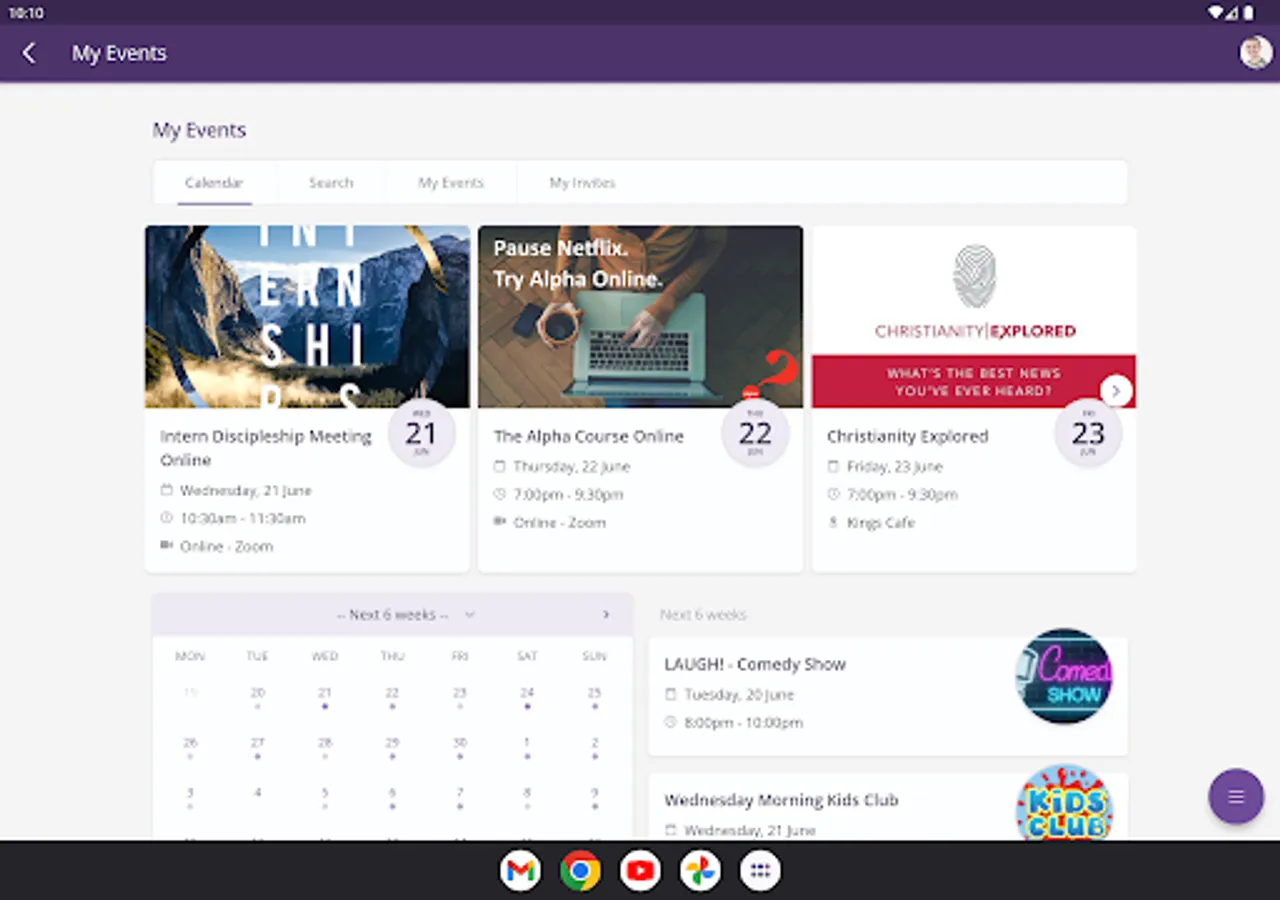Open the Kids Club round thumbnail
This screenshot has height=900, width=1280.
(1064, 802)
